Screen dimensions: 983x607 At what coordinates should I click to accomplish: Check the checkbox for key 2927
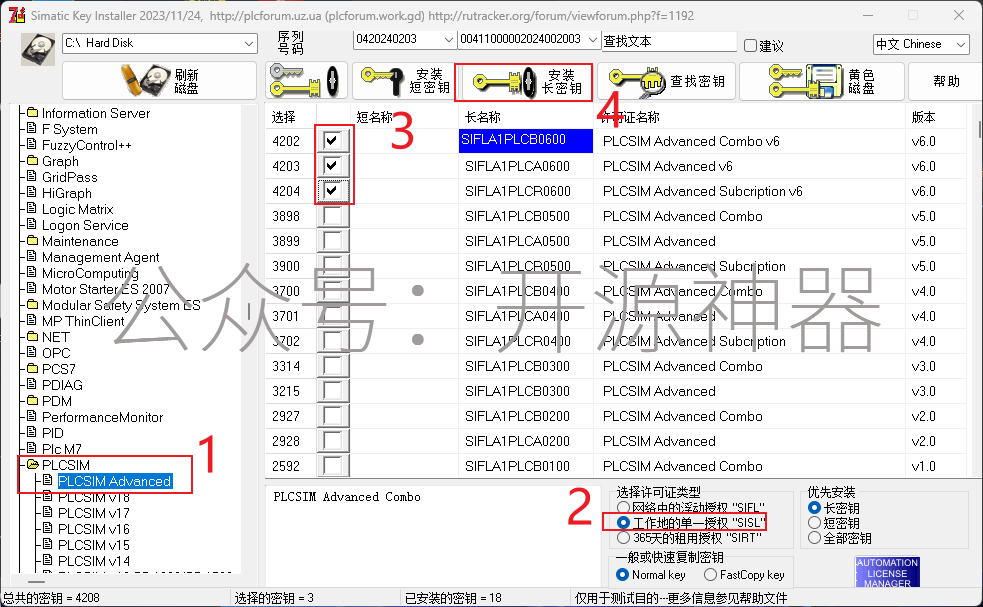point(332,416)
